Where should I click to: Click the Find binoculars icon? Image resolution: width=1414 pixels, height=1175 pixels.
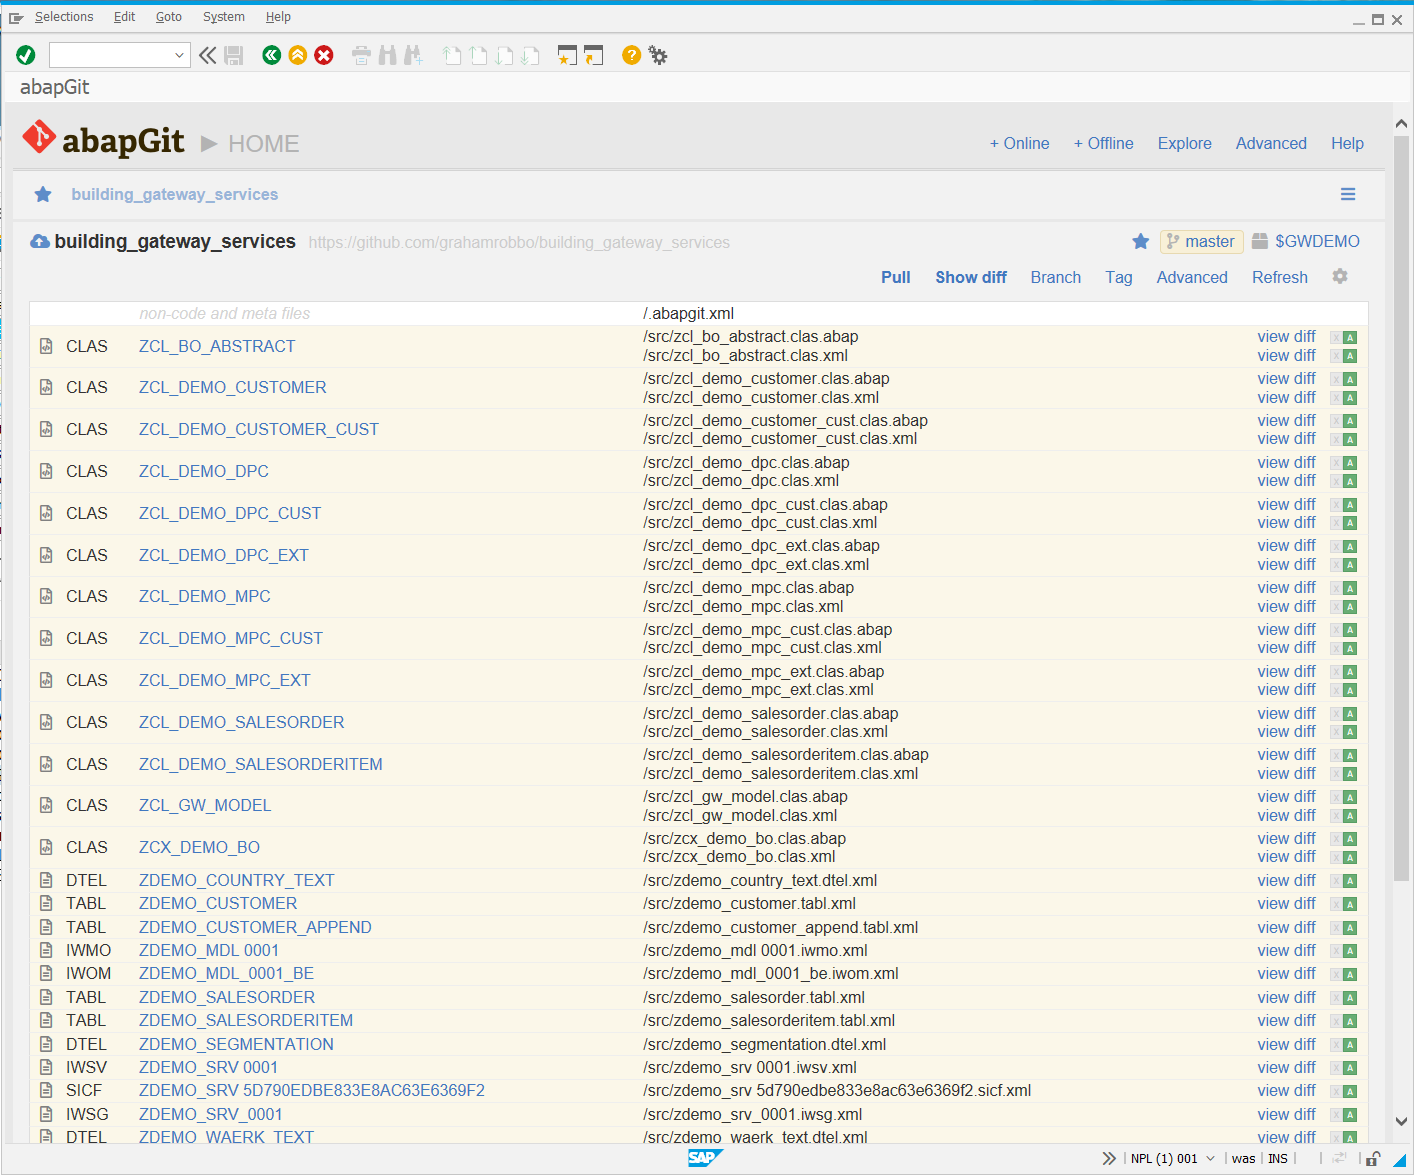387,55
